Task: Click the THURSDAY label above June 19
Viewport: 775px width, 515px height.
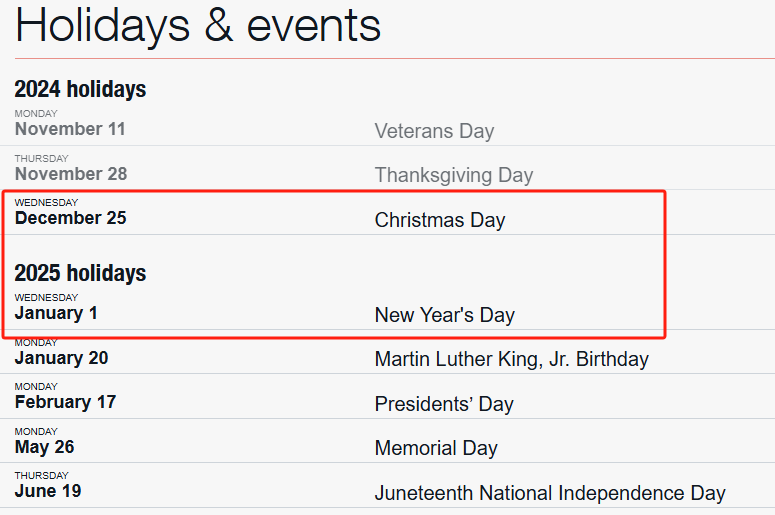Action: click(41, 475)
